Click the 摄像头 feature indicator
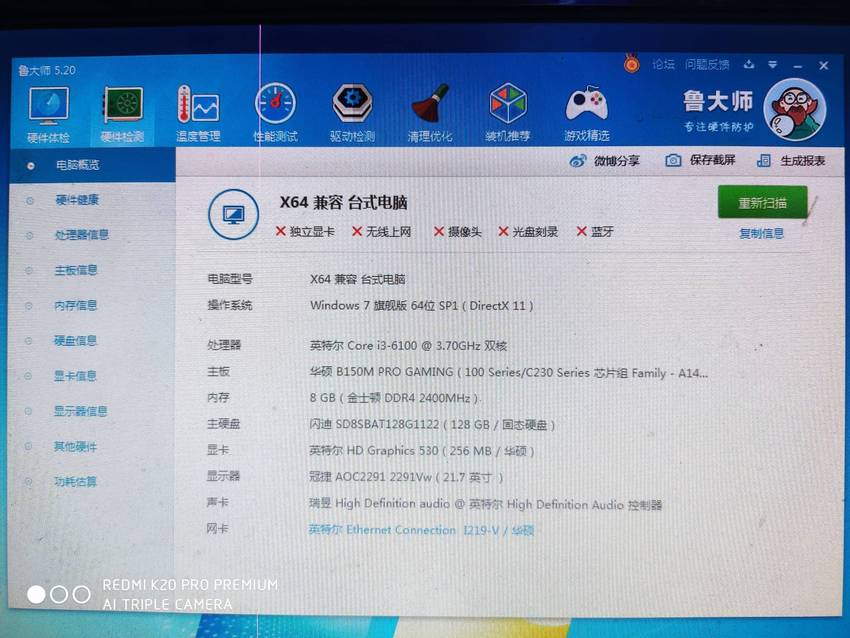 pos(458,232)
